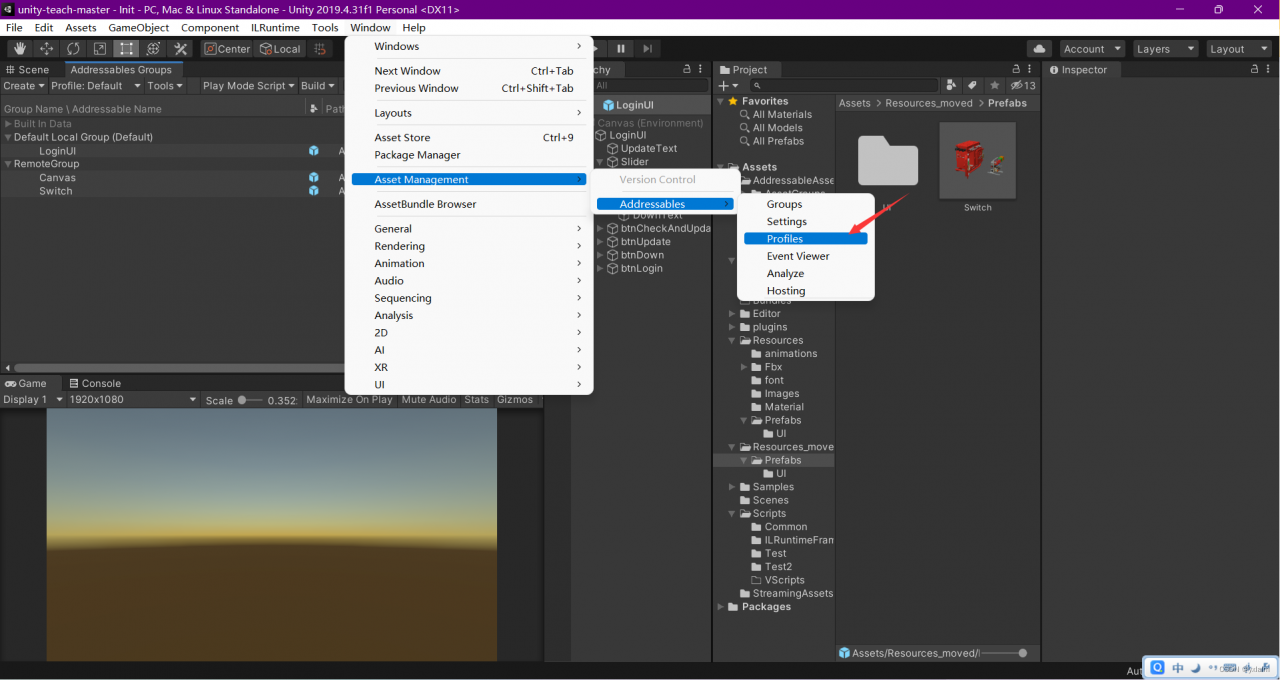
Task: Open the Play Mode Script dropdown
Action: [248, 86]
